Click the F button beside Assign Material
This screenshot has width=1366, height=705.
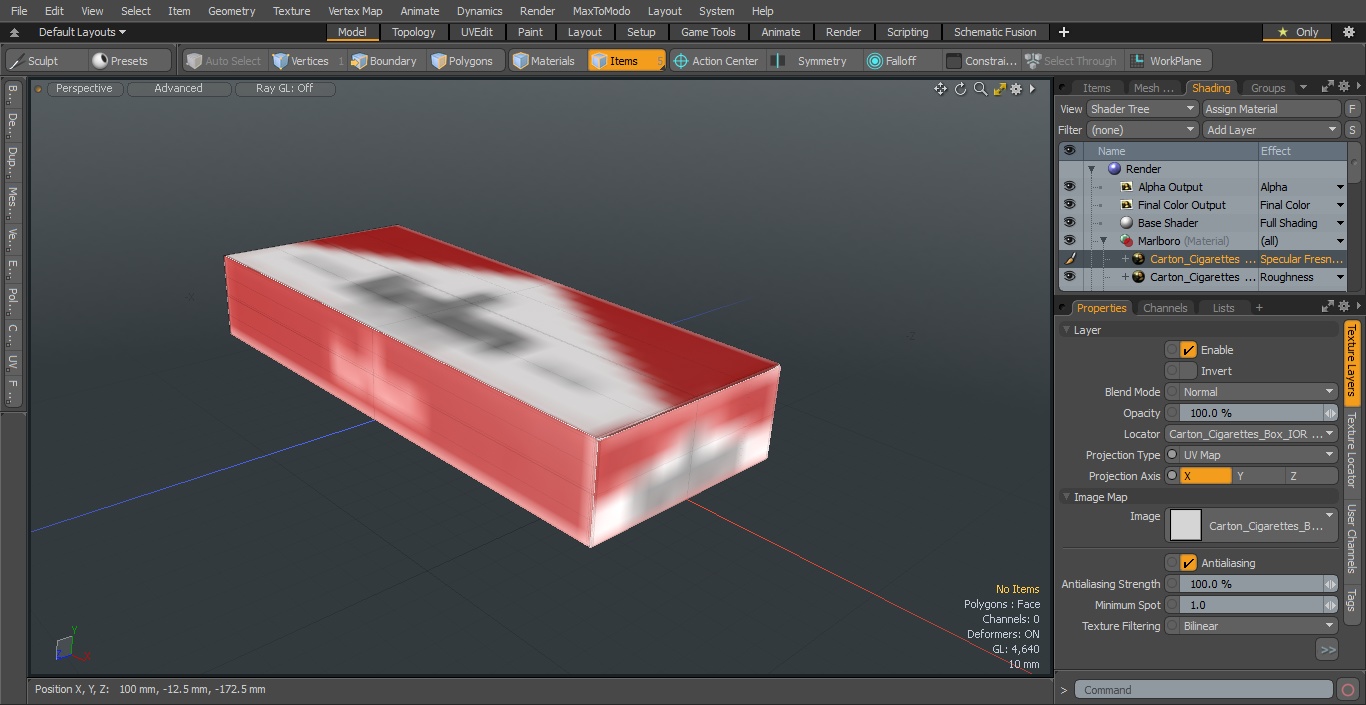pyautogui.click(x=1352, y=109)
